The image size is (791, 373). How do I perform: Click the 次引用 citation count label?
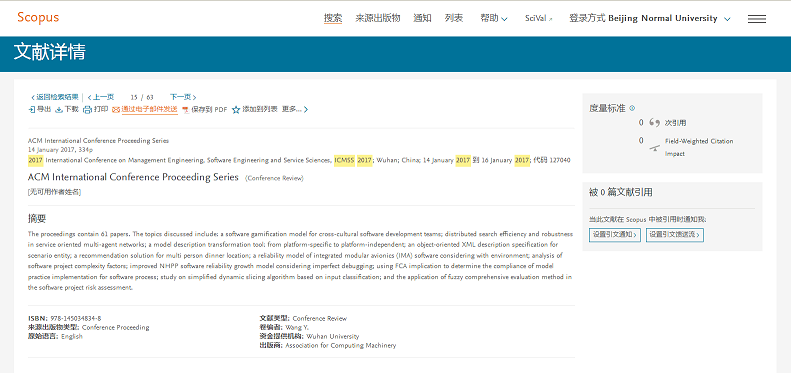click(675, 123)
